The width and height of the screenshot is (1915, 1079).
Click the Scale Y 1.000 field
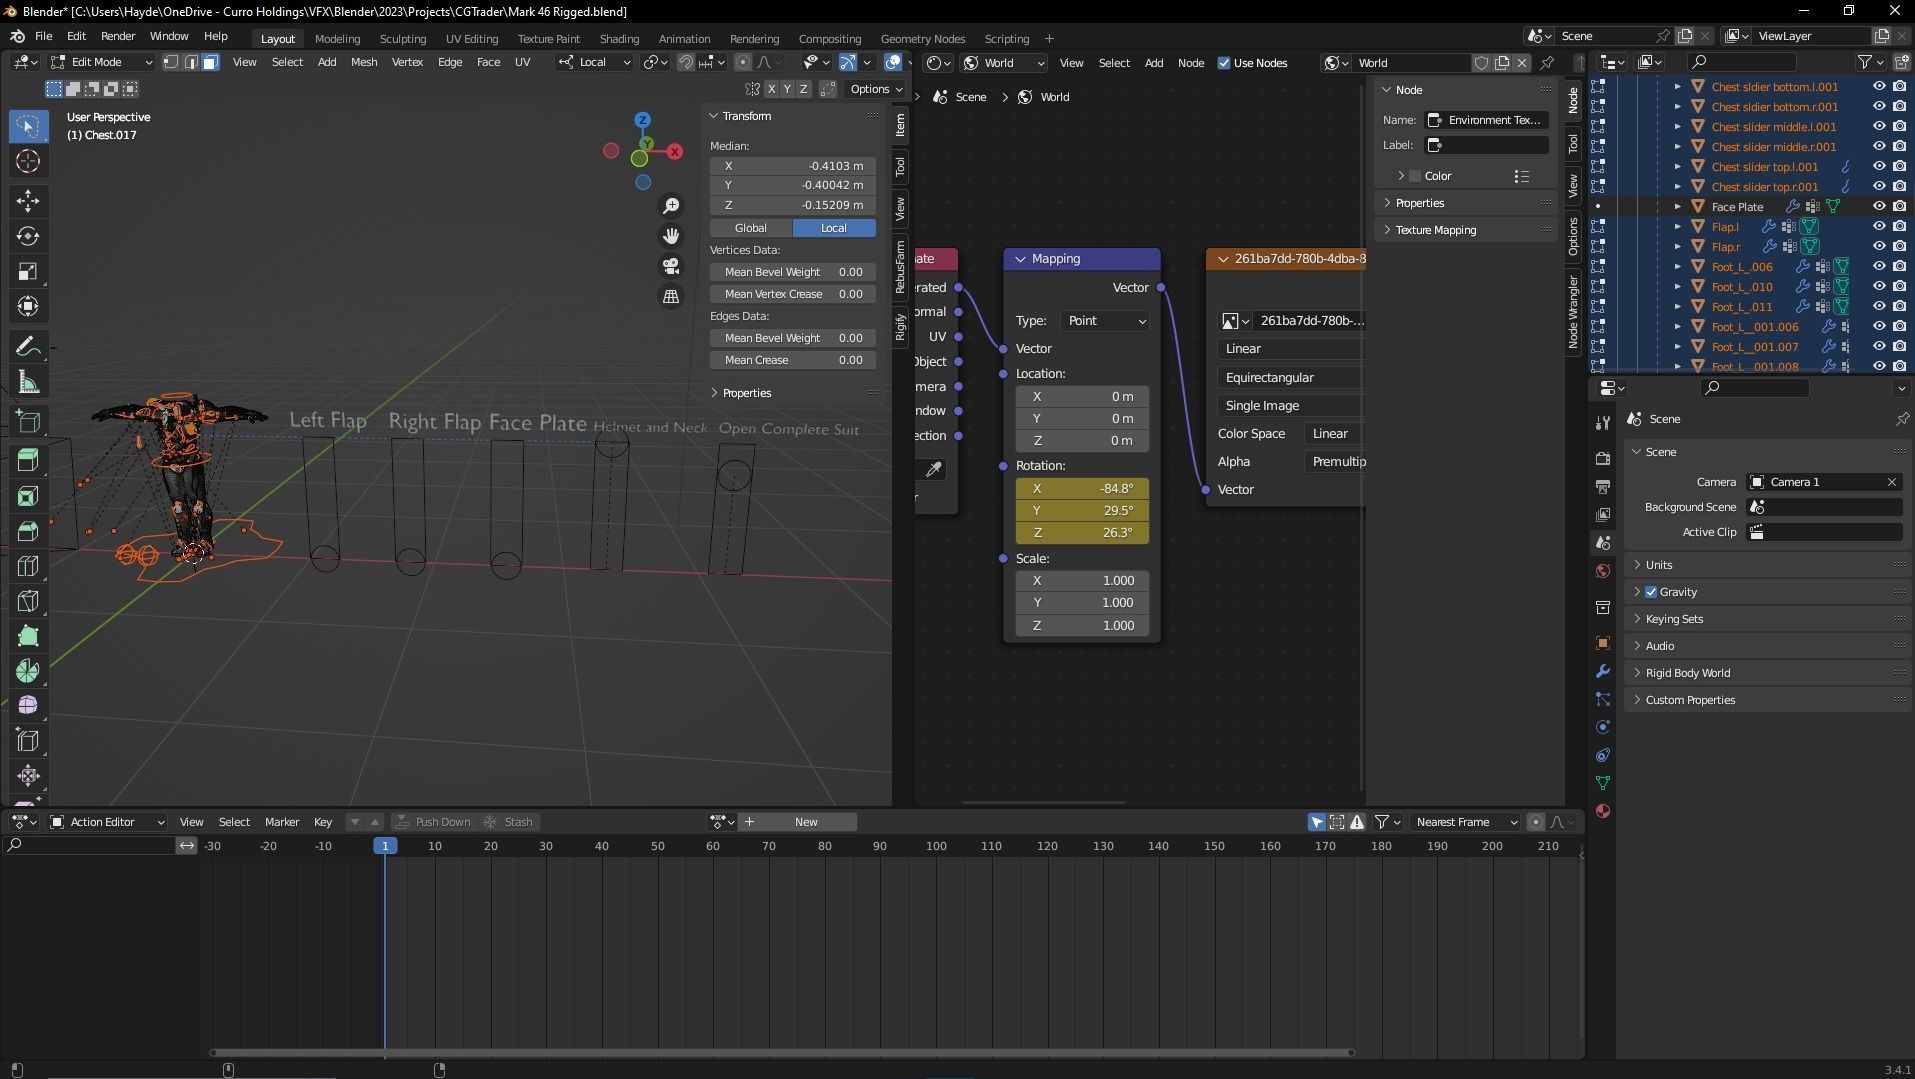pyautogui.click(x=1082, y=603)
